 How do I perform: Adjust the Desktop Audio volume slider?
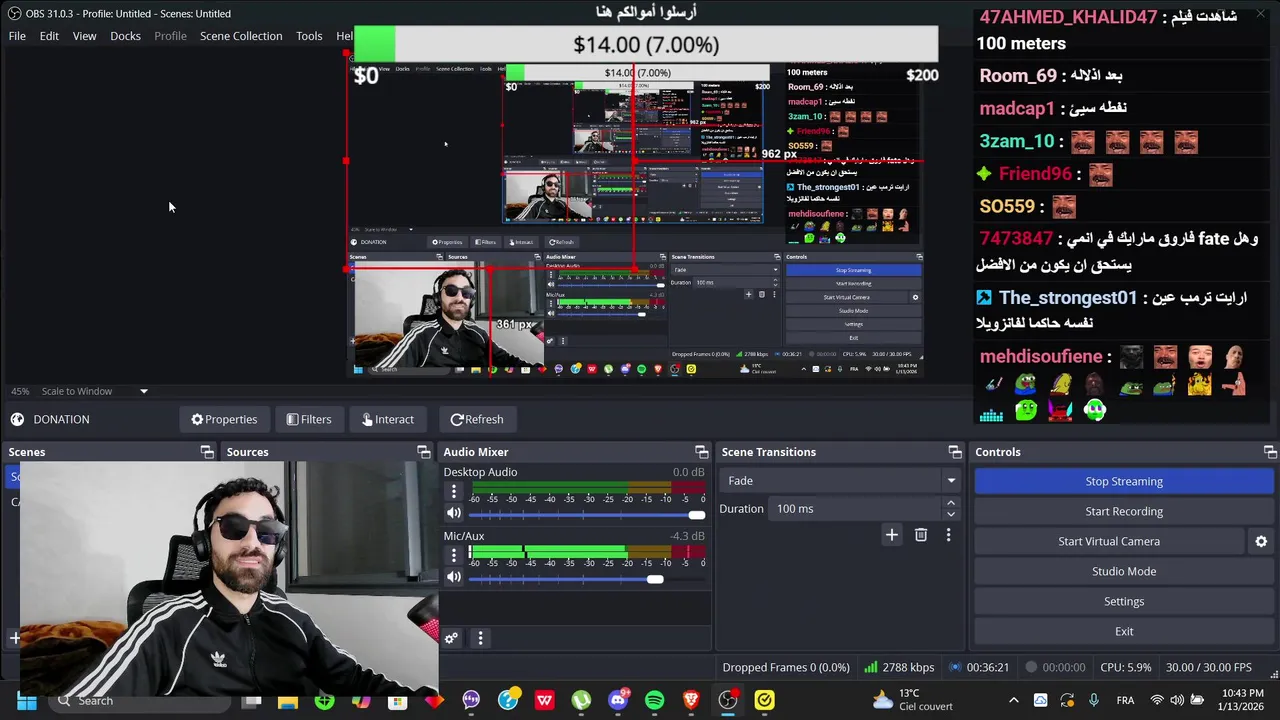(x=586, y=515)
